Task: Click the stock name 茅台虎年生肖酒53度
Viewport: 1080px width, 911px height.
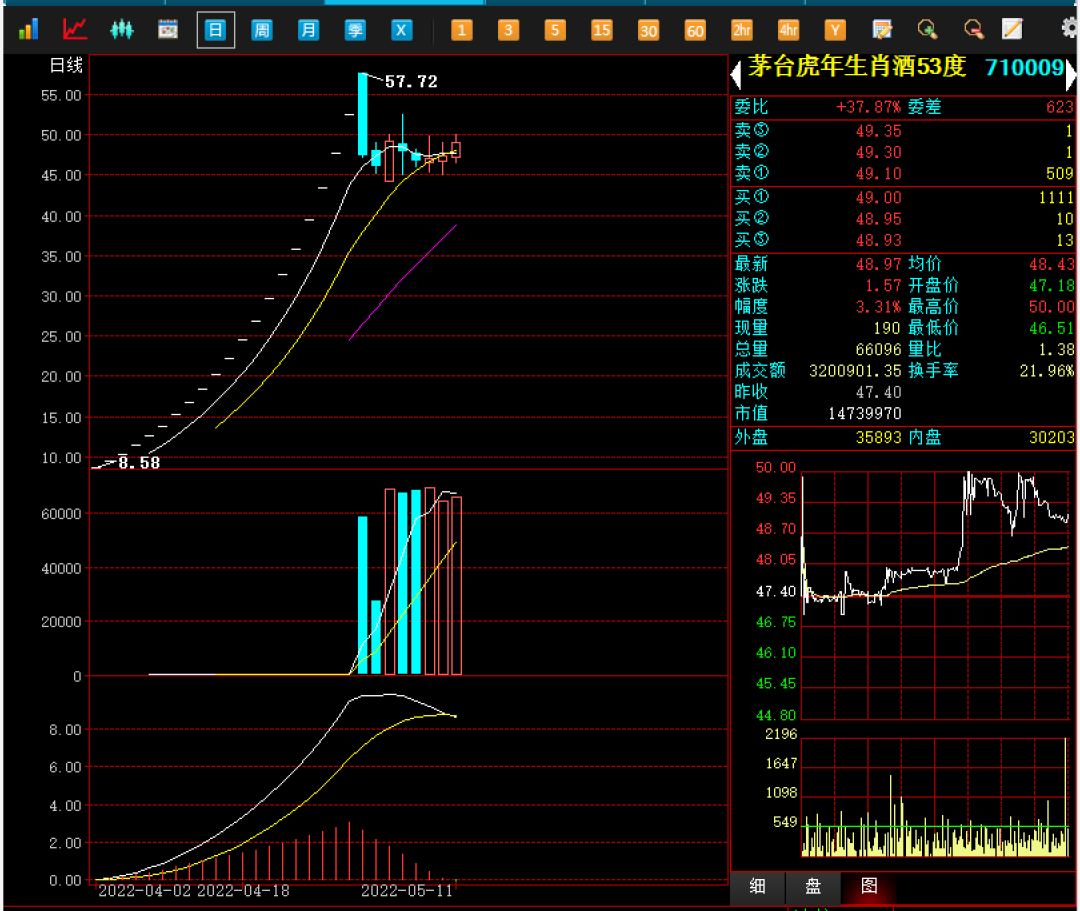Action: [x=857, y=66]
